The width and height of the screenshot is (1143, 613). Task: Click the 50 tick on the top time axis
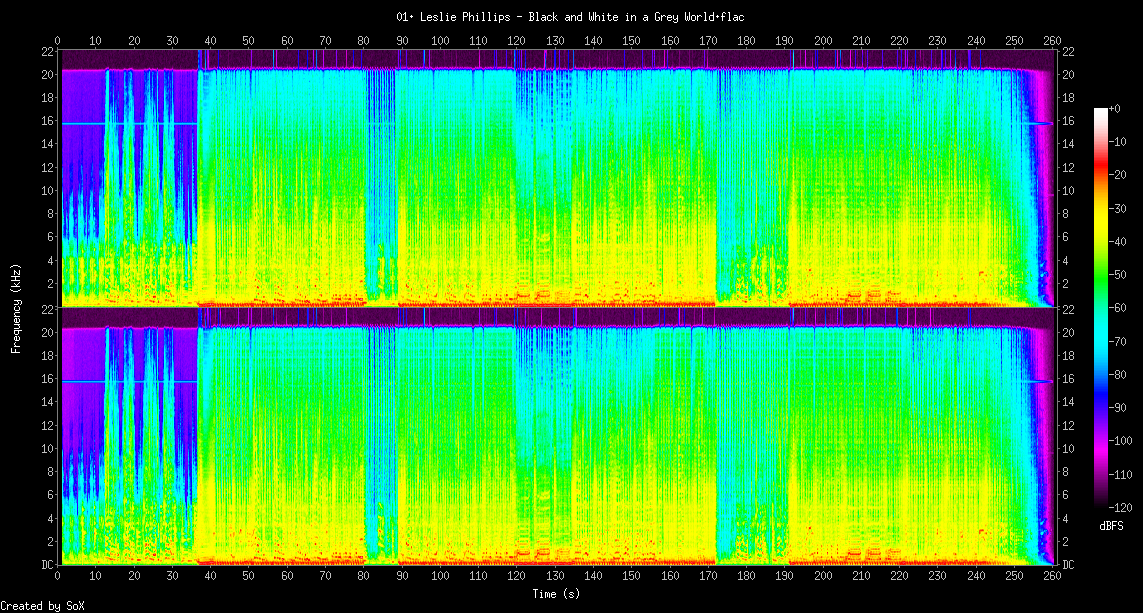[x=249, y=41]
